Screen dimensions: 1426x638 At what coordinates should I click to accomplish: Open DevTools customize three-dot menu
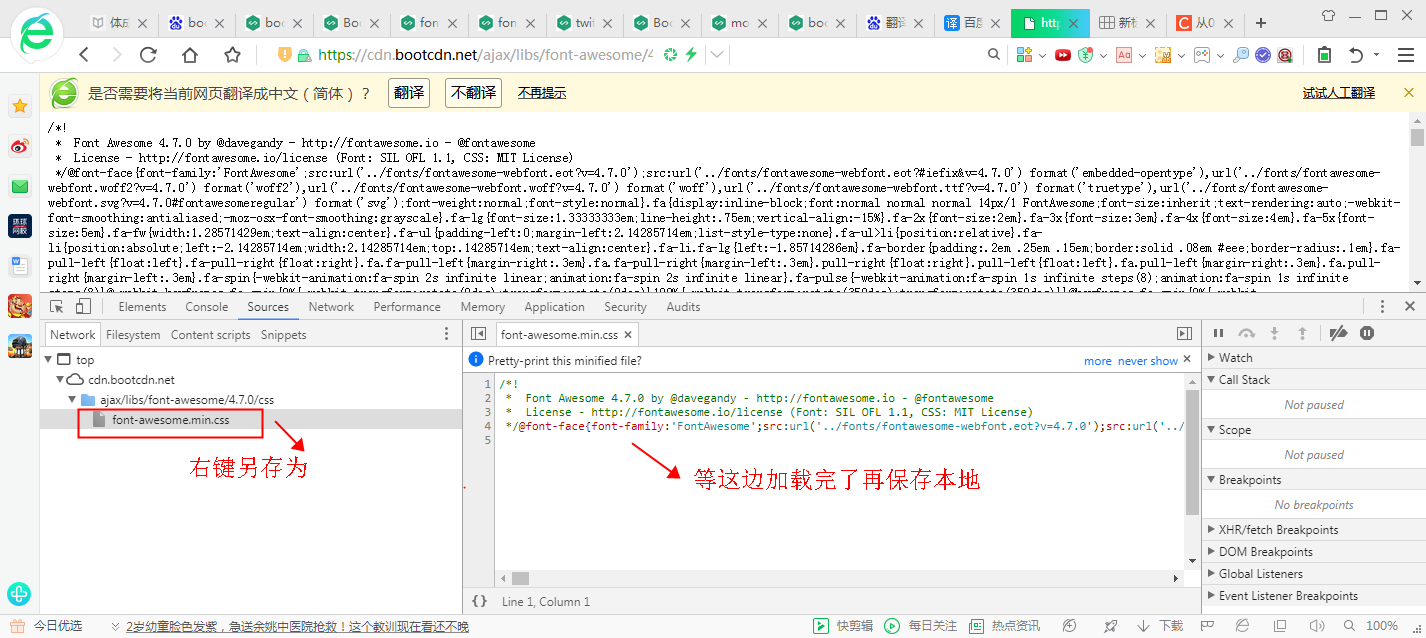[x=1381, y=307]
